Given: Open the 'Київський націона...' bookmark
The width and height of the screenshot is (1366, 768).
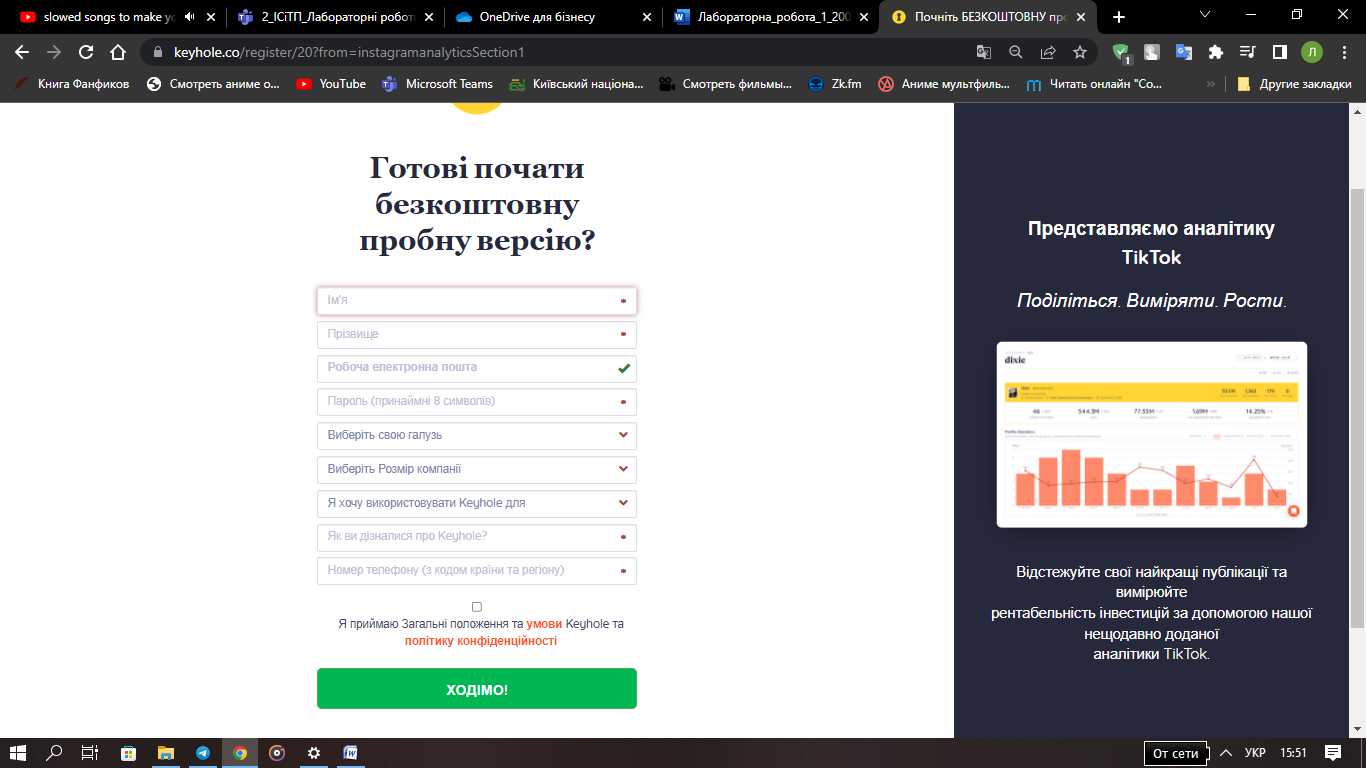Looking at the screenshot, I should pos(576,84).
